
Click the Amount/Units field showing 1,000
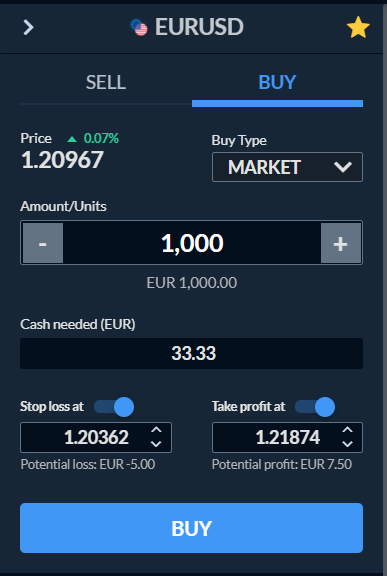click(x=192, y=243)
